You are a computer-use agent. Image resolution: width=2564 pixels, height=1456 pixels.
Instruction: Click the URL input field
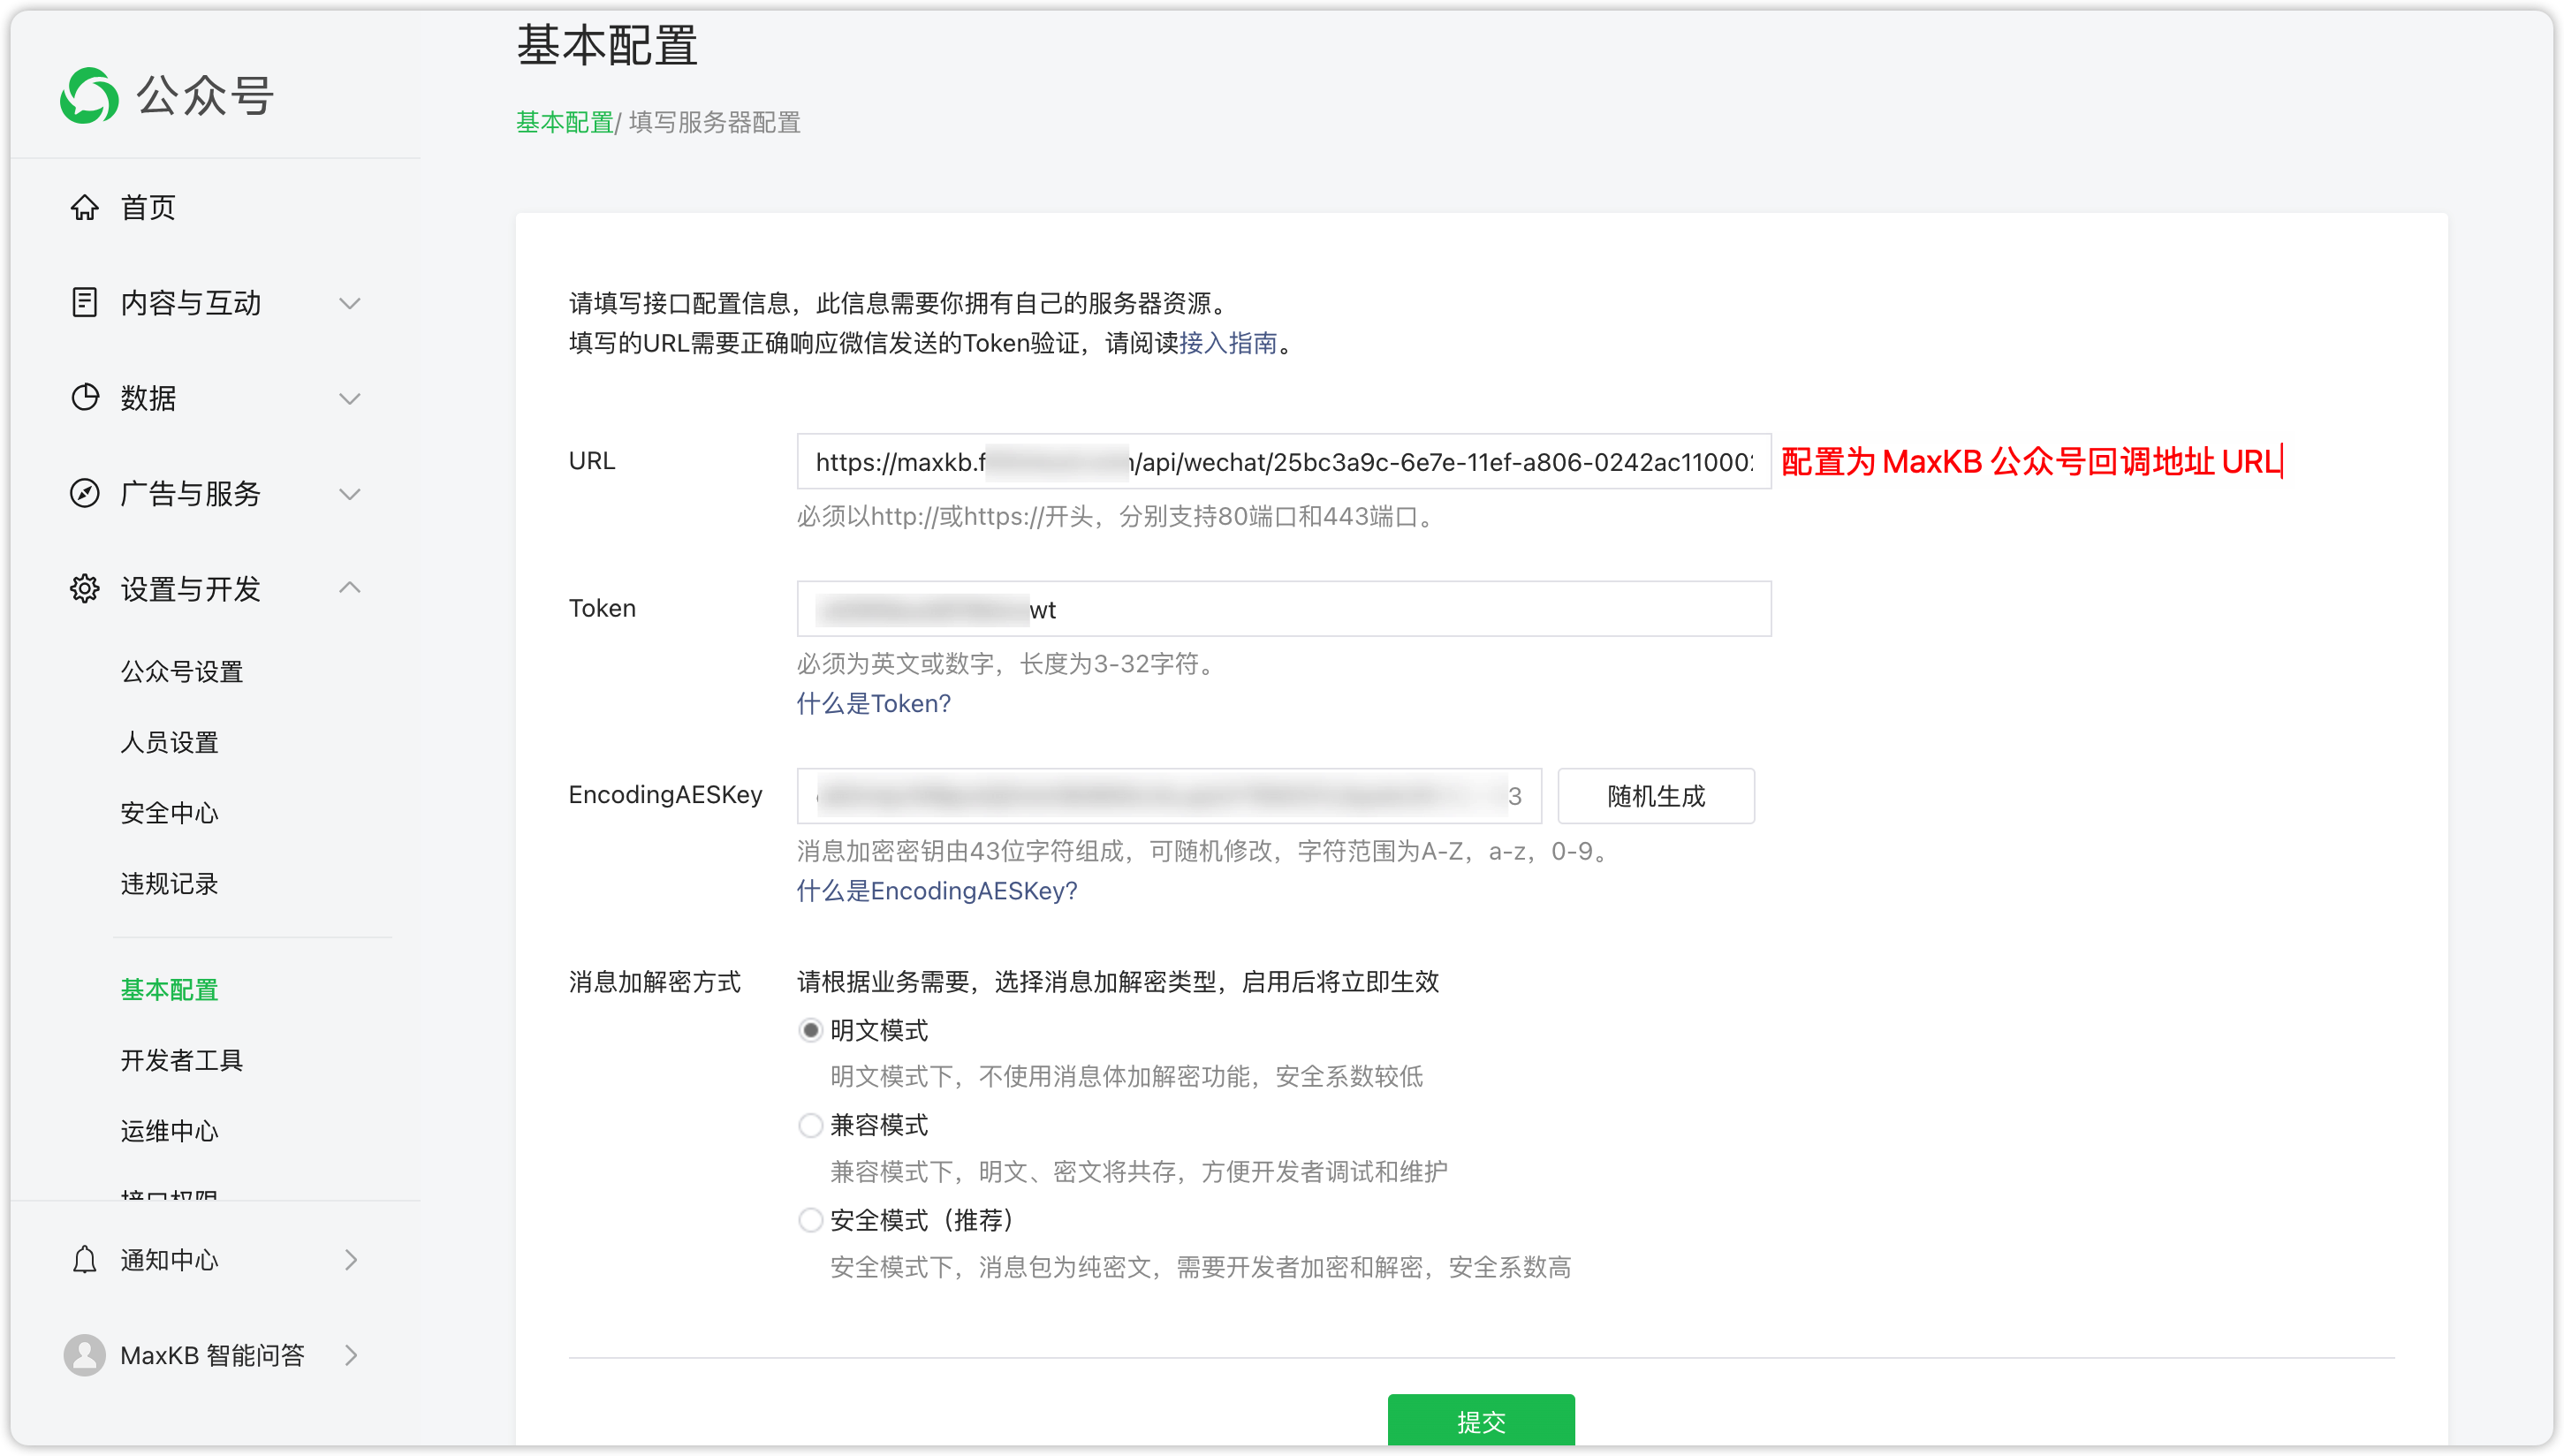pos(1284,461)
